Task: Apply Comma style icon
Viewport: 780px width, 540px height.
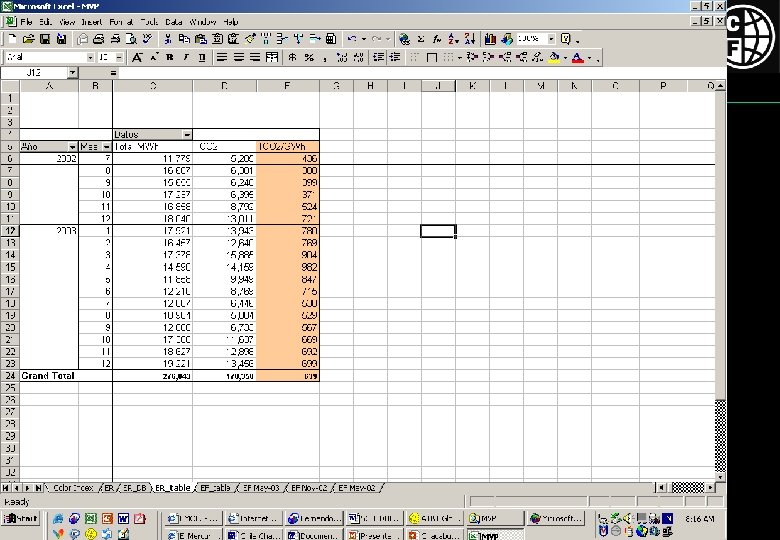Action: tap(325, 58)
